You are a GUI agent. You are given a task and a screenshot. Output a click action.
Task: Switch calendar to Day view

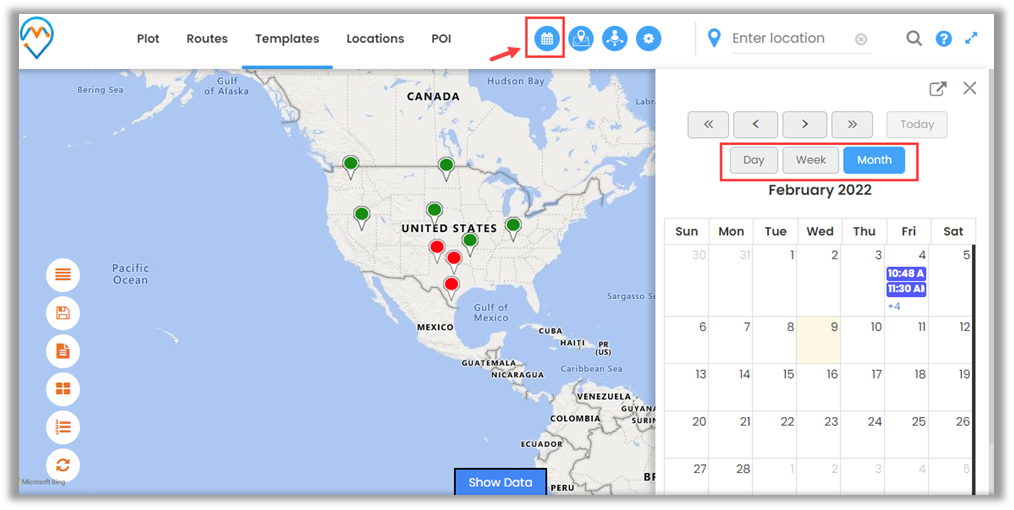[x=753, y=160]
